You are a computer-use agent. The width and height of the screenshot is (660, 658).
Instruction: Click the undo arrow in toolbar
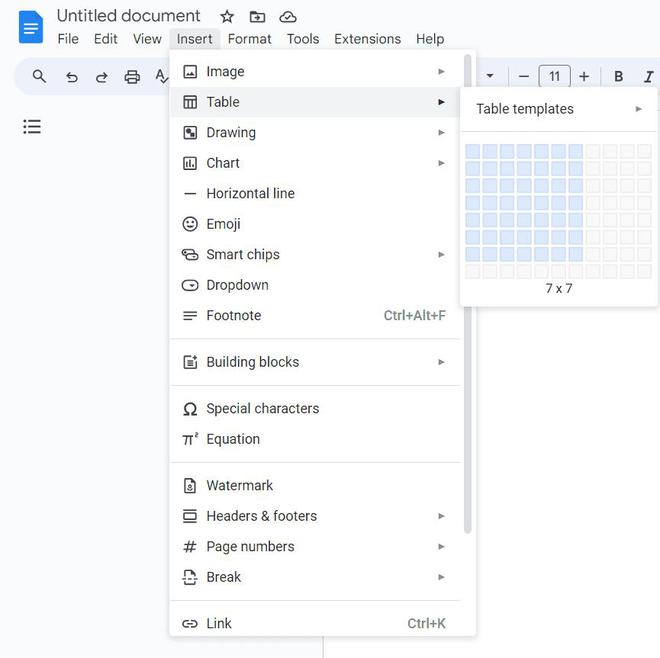(71, 77)
